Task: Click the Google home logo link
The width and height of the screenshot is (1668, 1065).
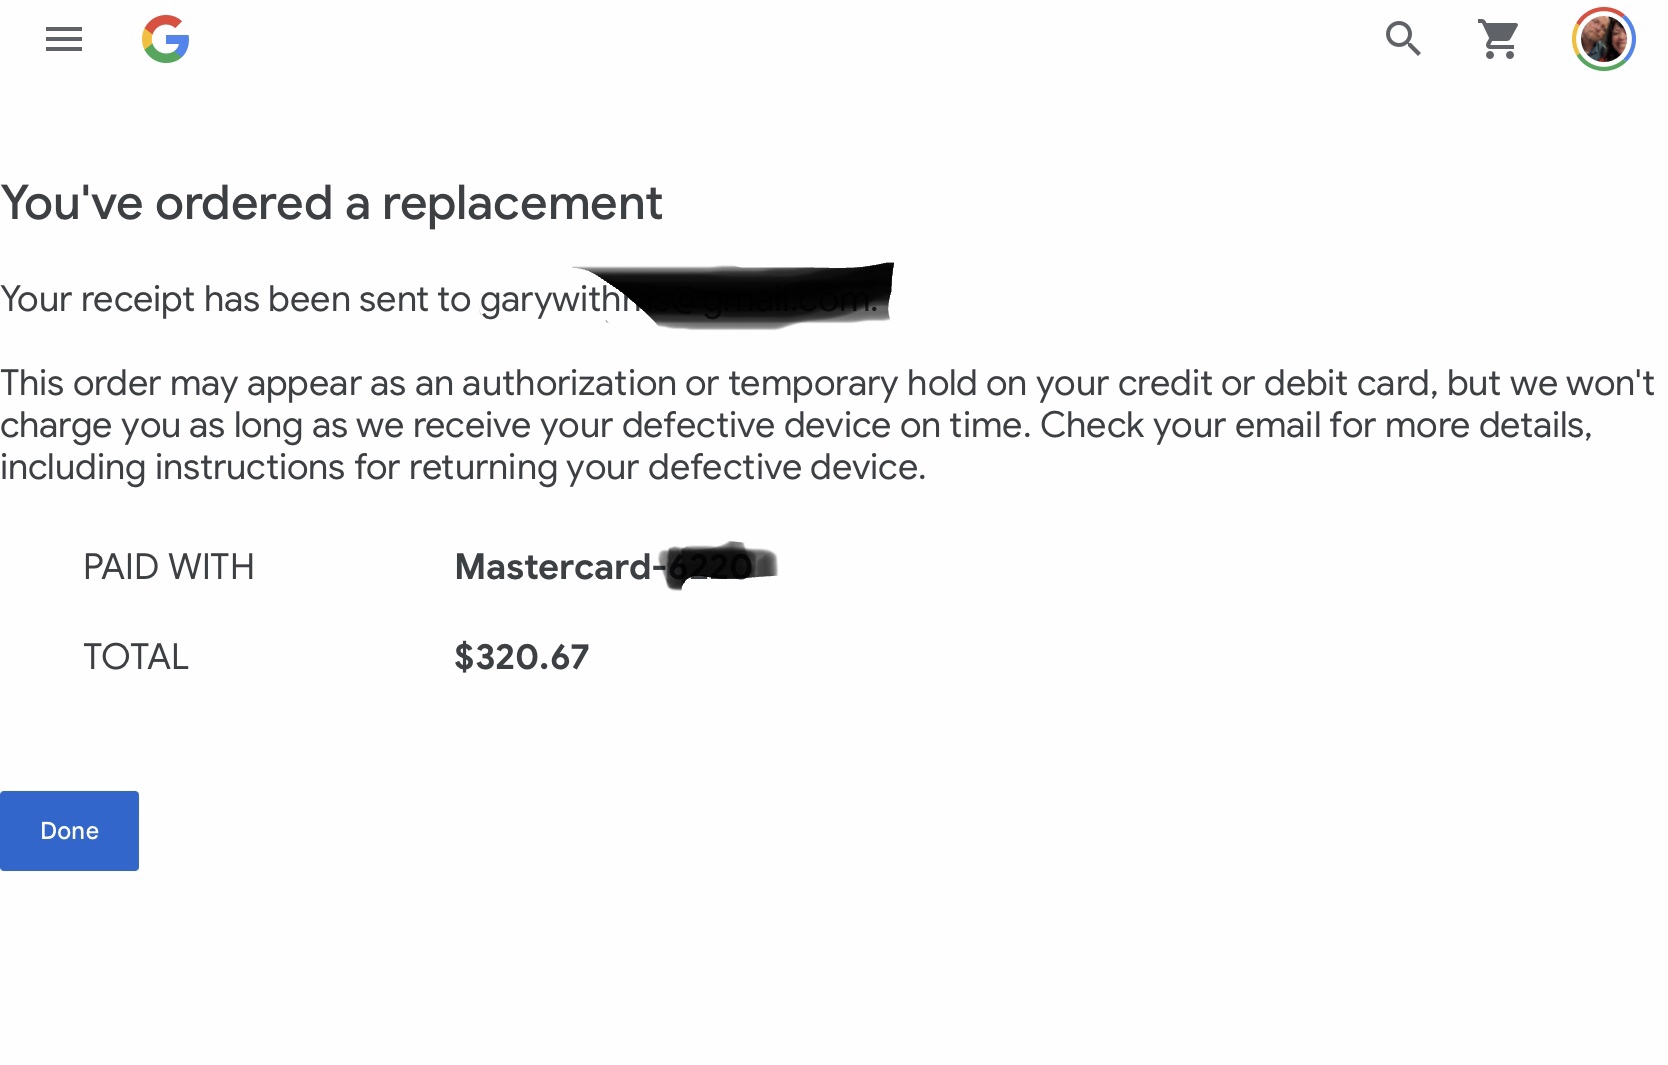Action: (x=166, y=39)
